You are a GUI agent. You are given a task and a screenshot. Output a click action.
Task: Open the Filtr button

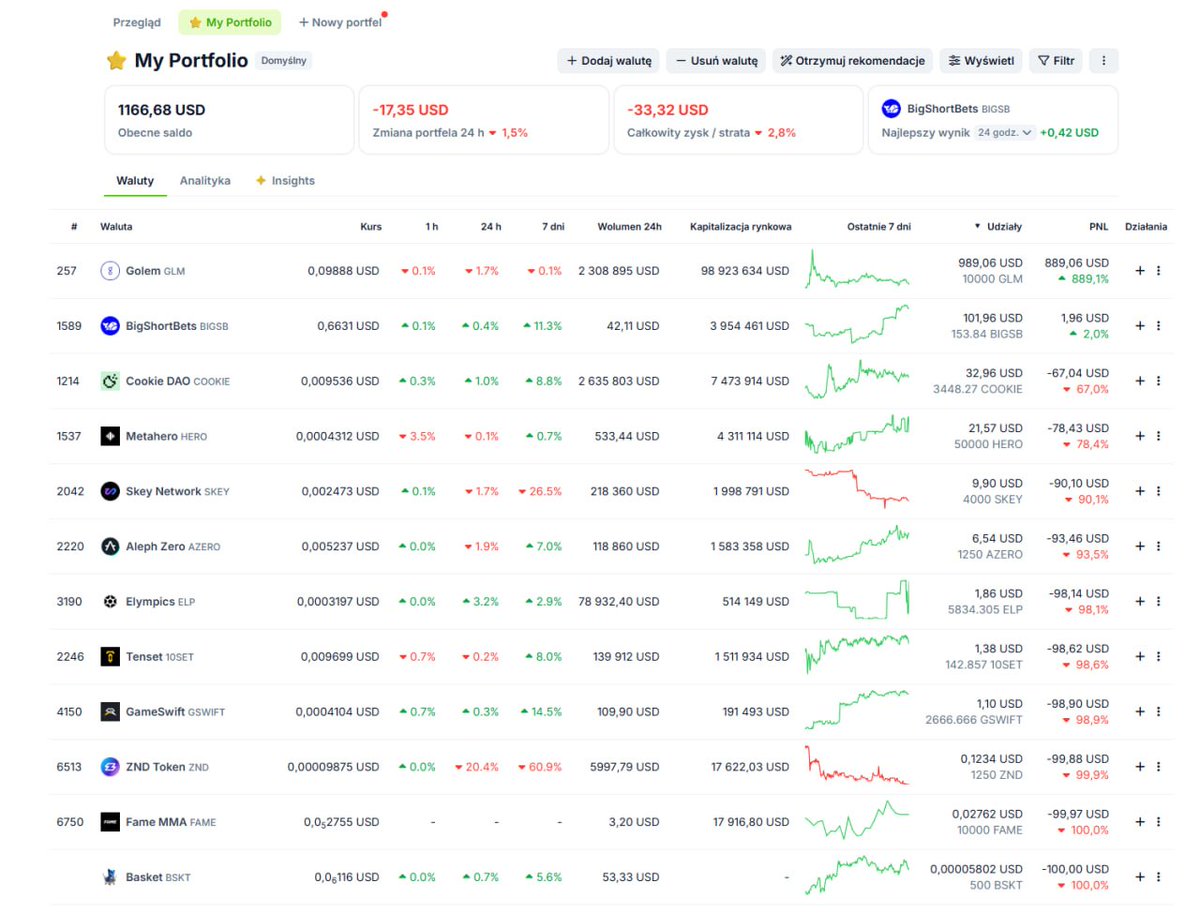point(1057,61)
